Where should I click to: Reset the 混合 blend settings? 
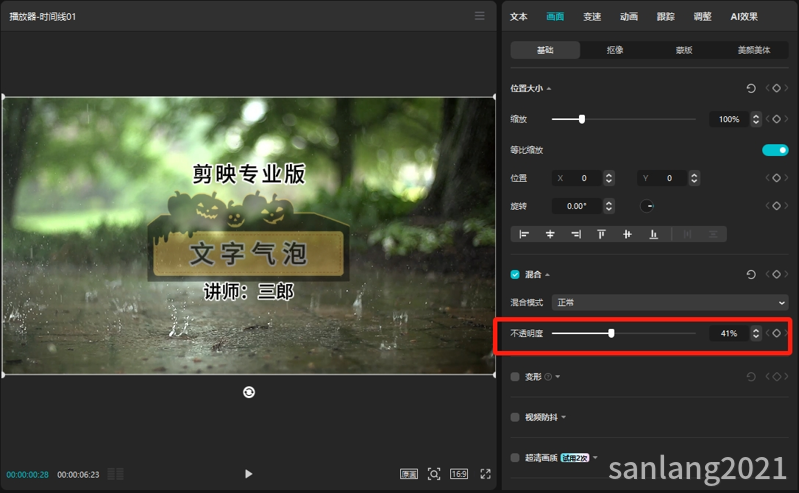click(751, 274)
